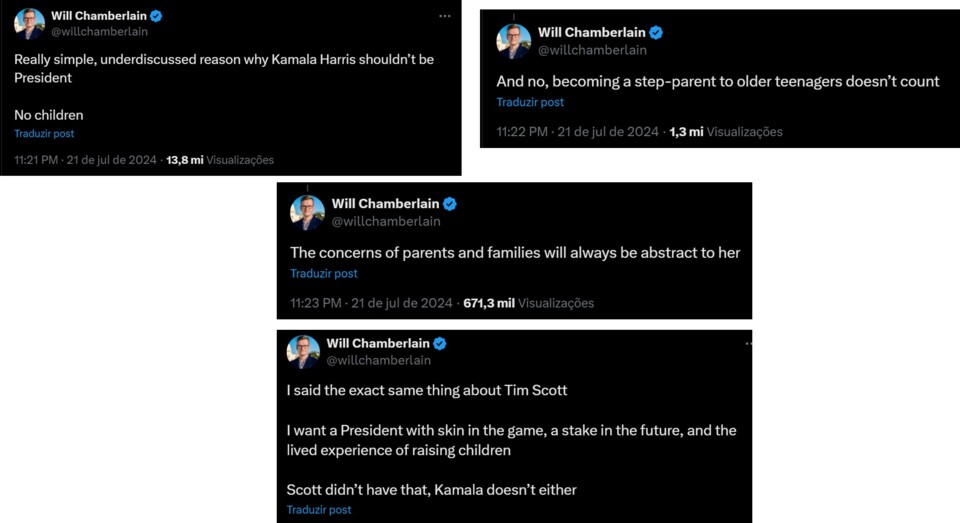Click the verified badge on the Tim Scott tweet

pos(439,344)
